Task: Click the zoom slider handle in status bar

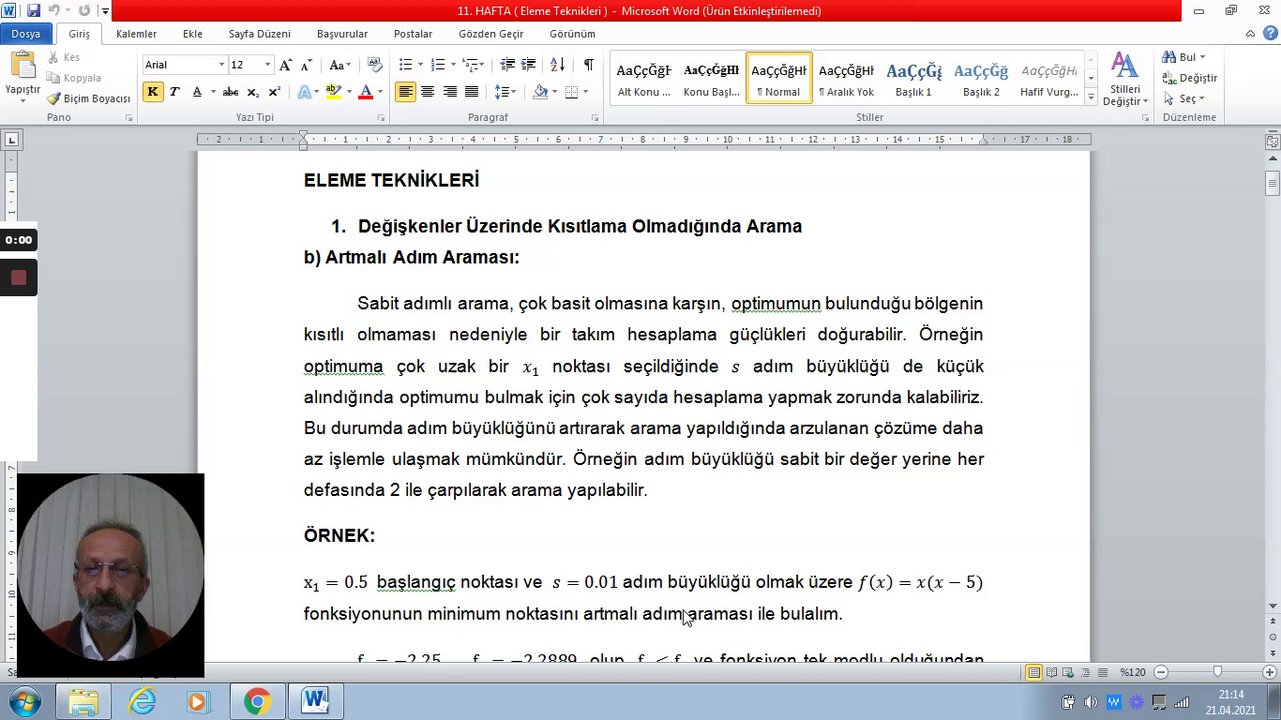Action: (1217, 672)
